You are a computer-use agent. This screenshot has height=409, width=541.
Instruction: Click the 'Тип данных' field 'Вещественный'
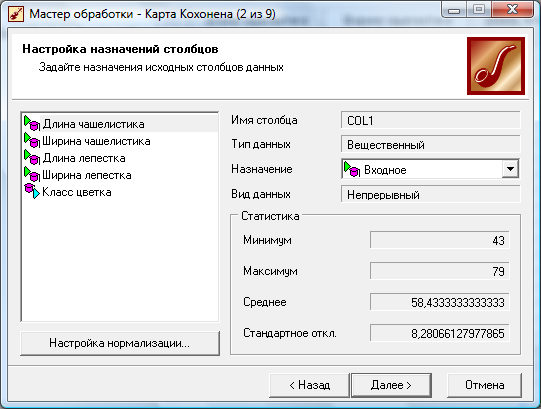(x=430, y=145)
